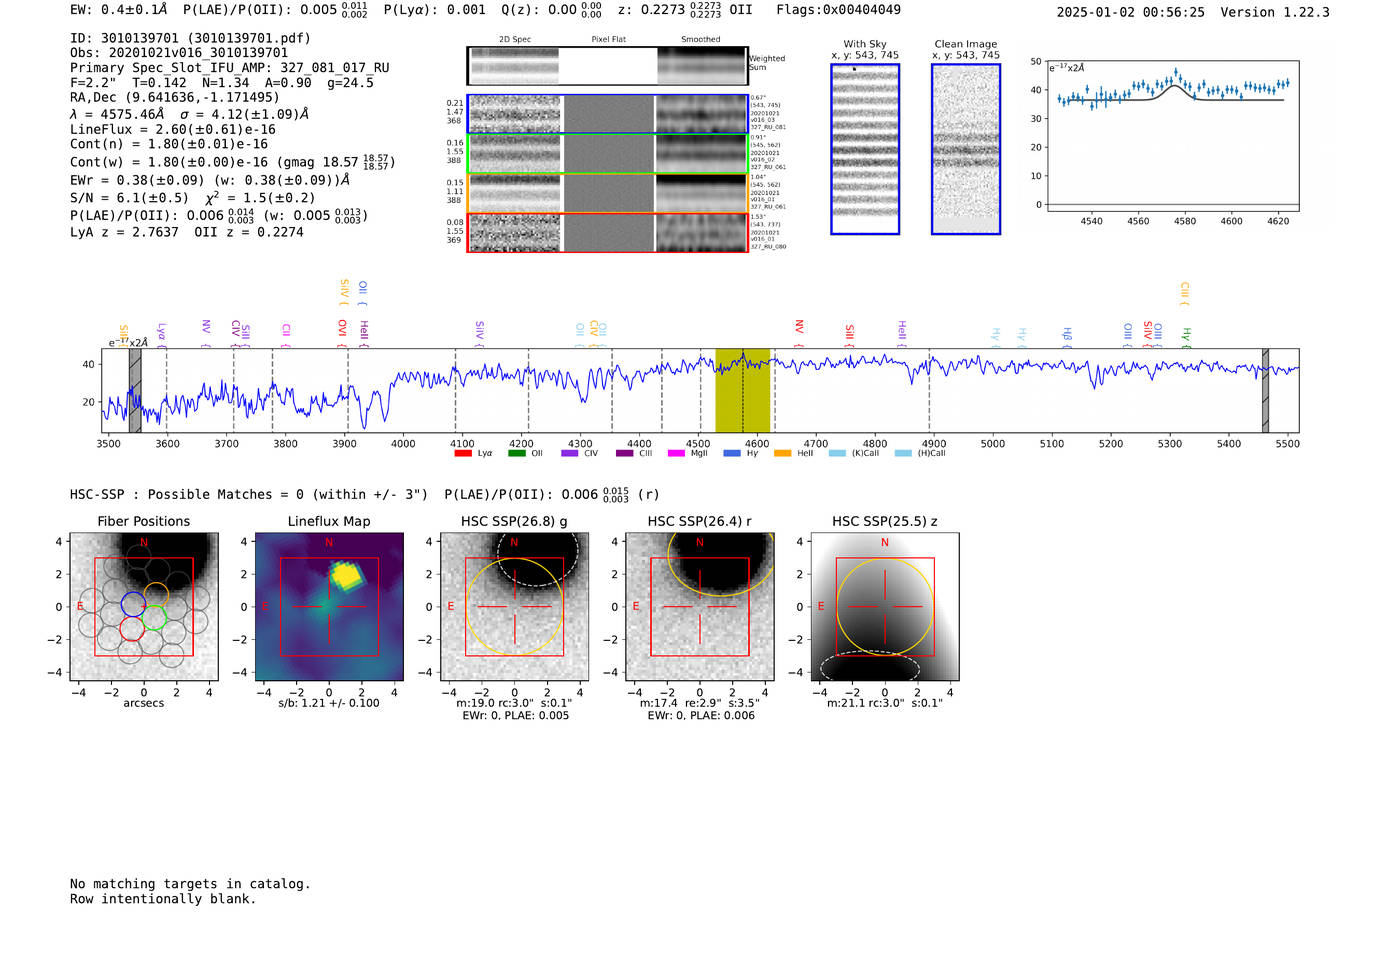This screenshot has width=1400, height=953.
Task: Select the red-bordered 2D spectrum row
Action: point(607,232)
